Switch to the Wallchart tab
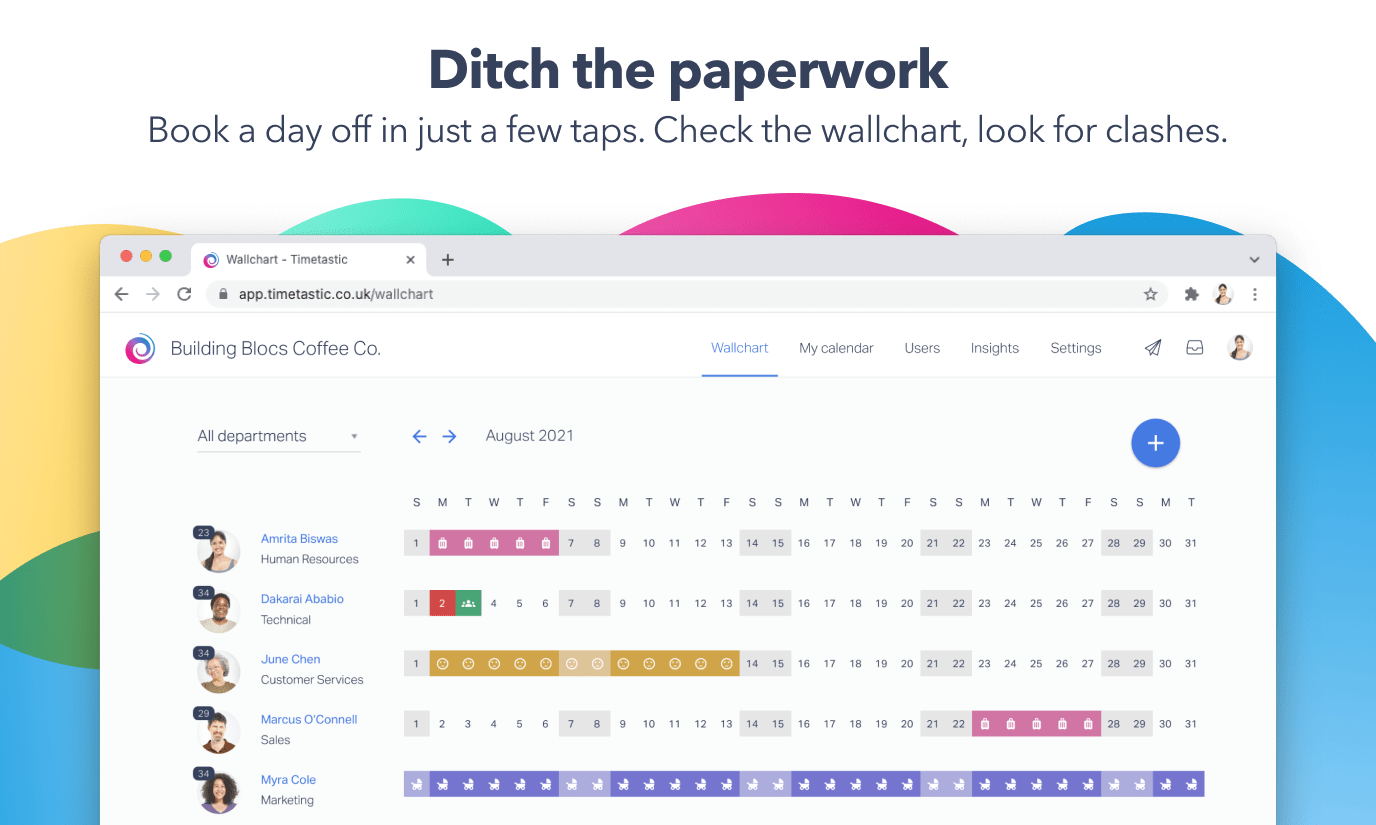 [740, 348]
